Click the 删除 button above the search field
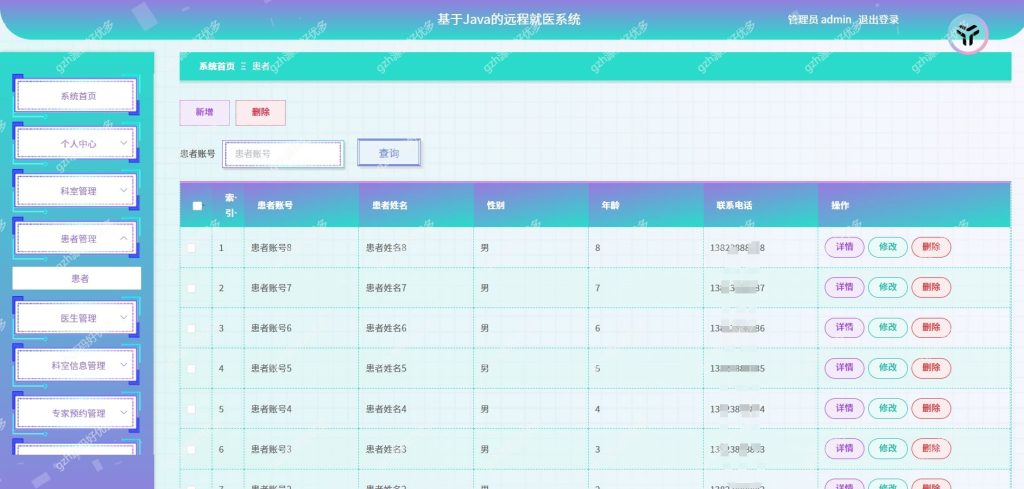This screenshot has height=489, width=1024. [x=261, y=112]
